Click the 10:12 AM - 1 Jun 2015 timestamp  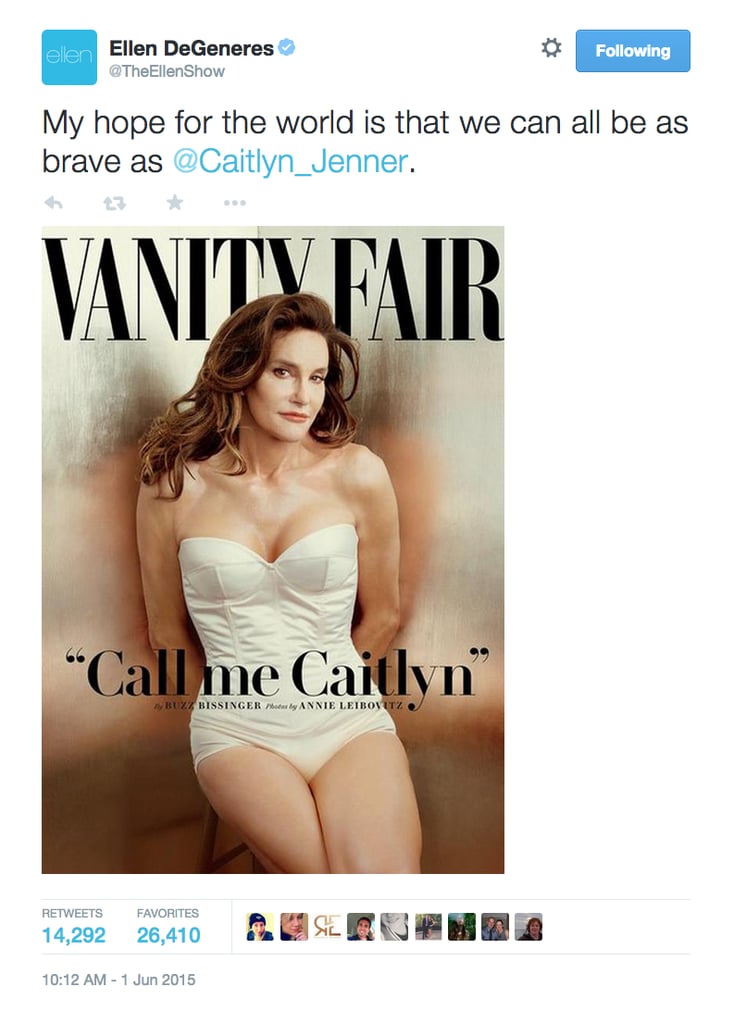(118, 980)
